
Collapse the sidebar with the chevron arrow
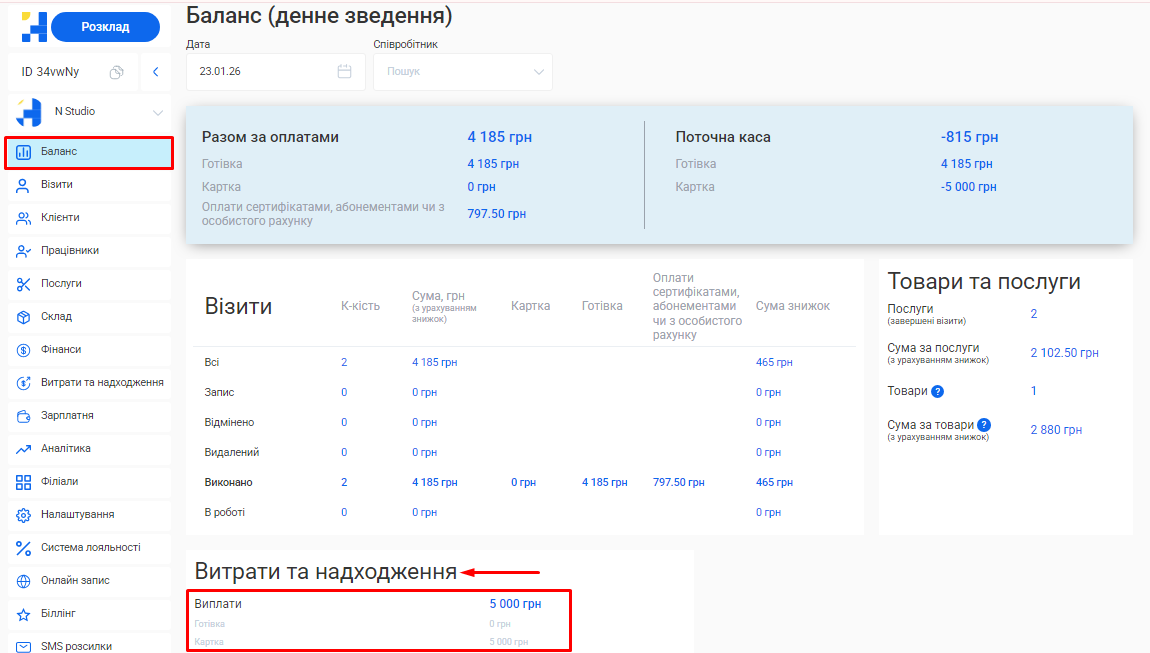click(x=155, y=72)
